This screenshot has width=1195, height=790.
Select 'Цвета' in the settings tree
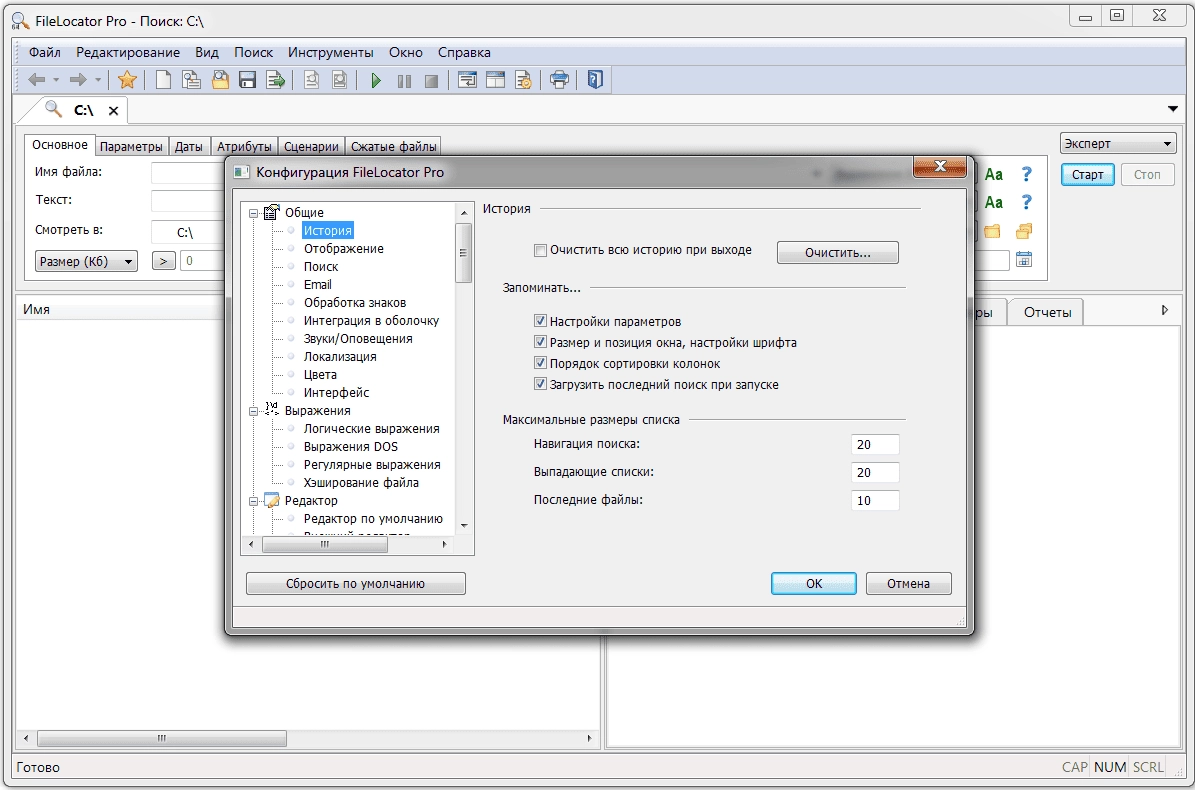pyautogui.click(x=320, y=375)
